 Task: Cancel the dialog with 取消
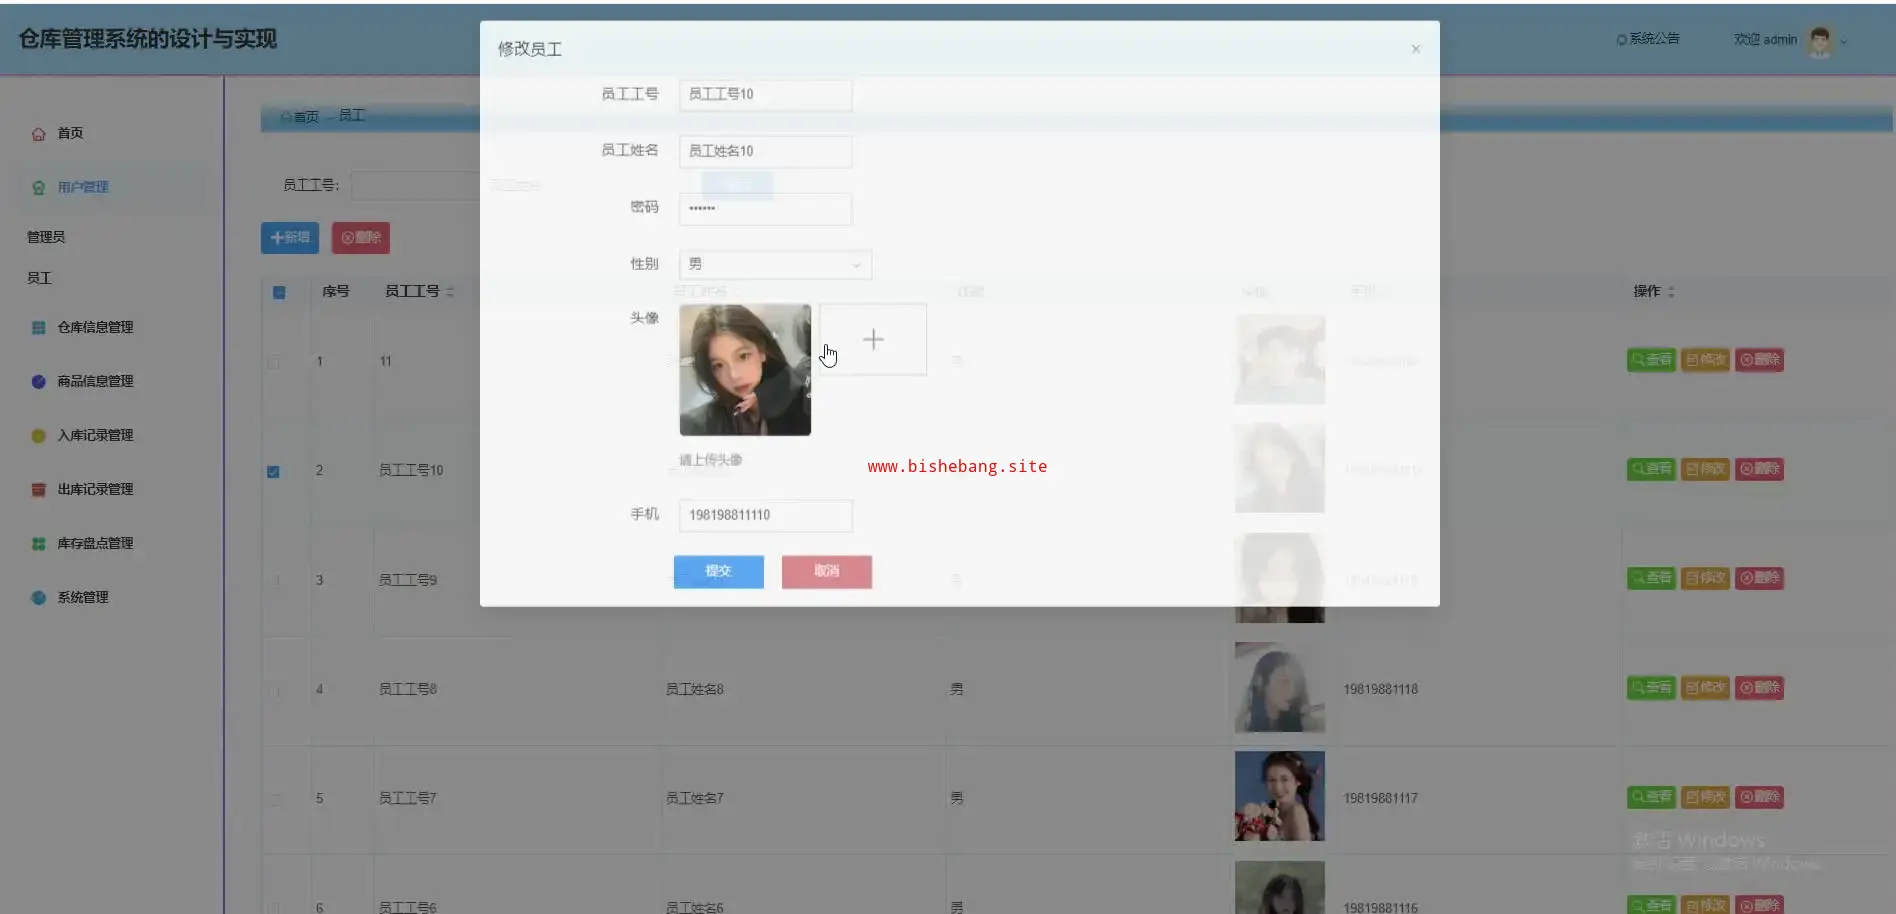click(x=827, y=572)
